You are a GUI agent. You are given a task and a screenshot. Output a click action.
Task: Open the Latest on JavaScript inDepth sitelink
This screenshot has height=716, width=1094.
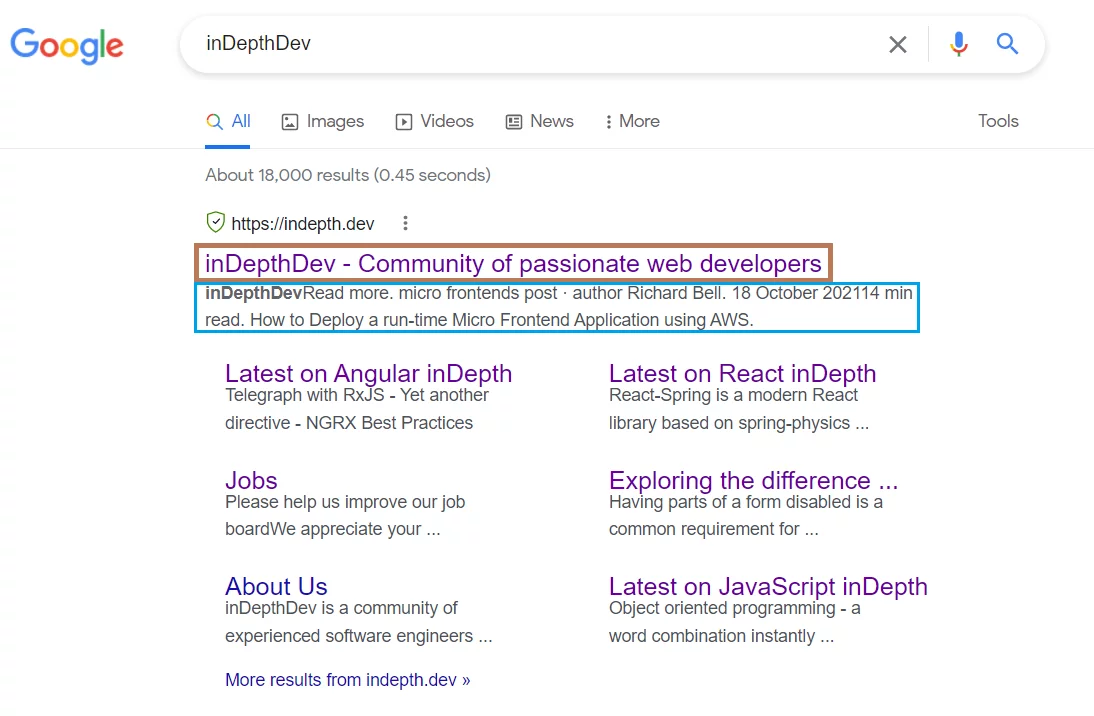tap(768, 586)
